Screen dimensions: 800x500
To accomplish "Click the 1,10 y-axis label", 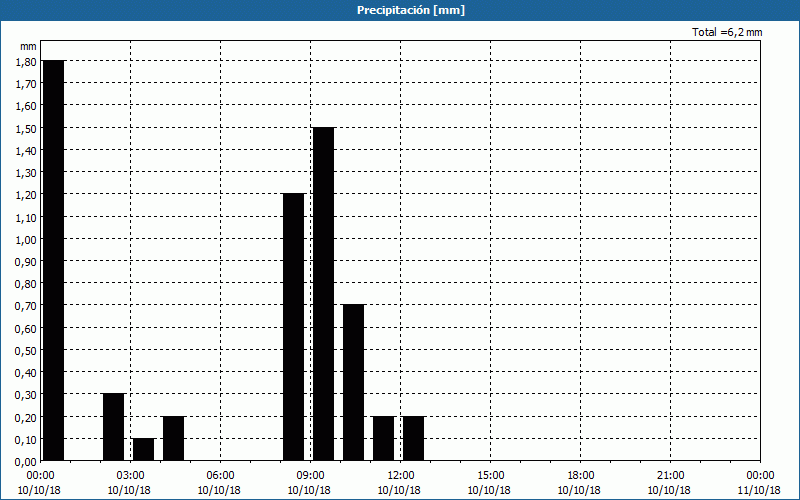I will coord(26,217).
